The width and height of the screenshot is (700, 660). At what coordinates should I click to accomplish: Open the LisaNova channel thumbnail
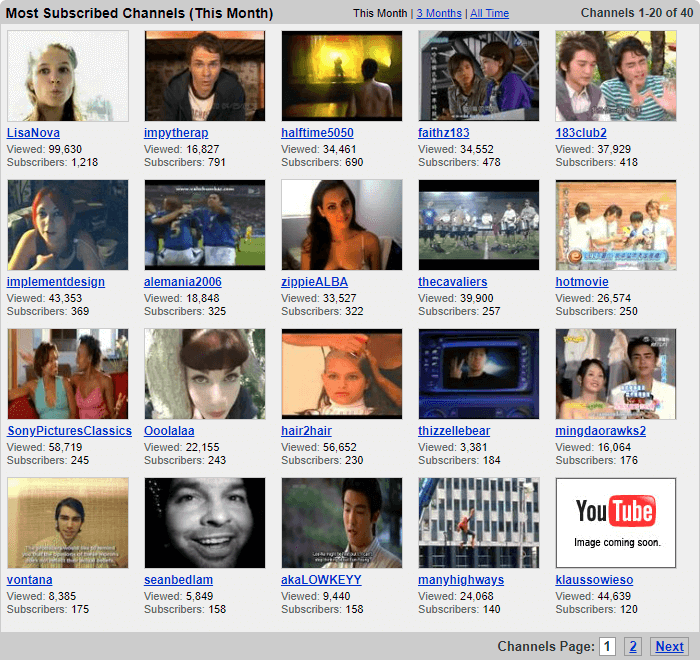(x=68, y=76)
